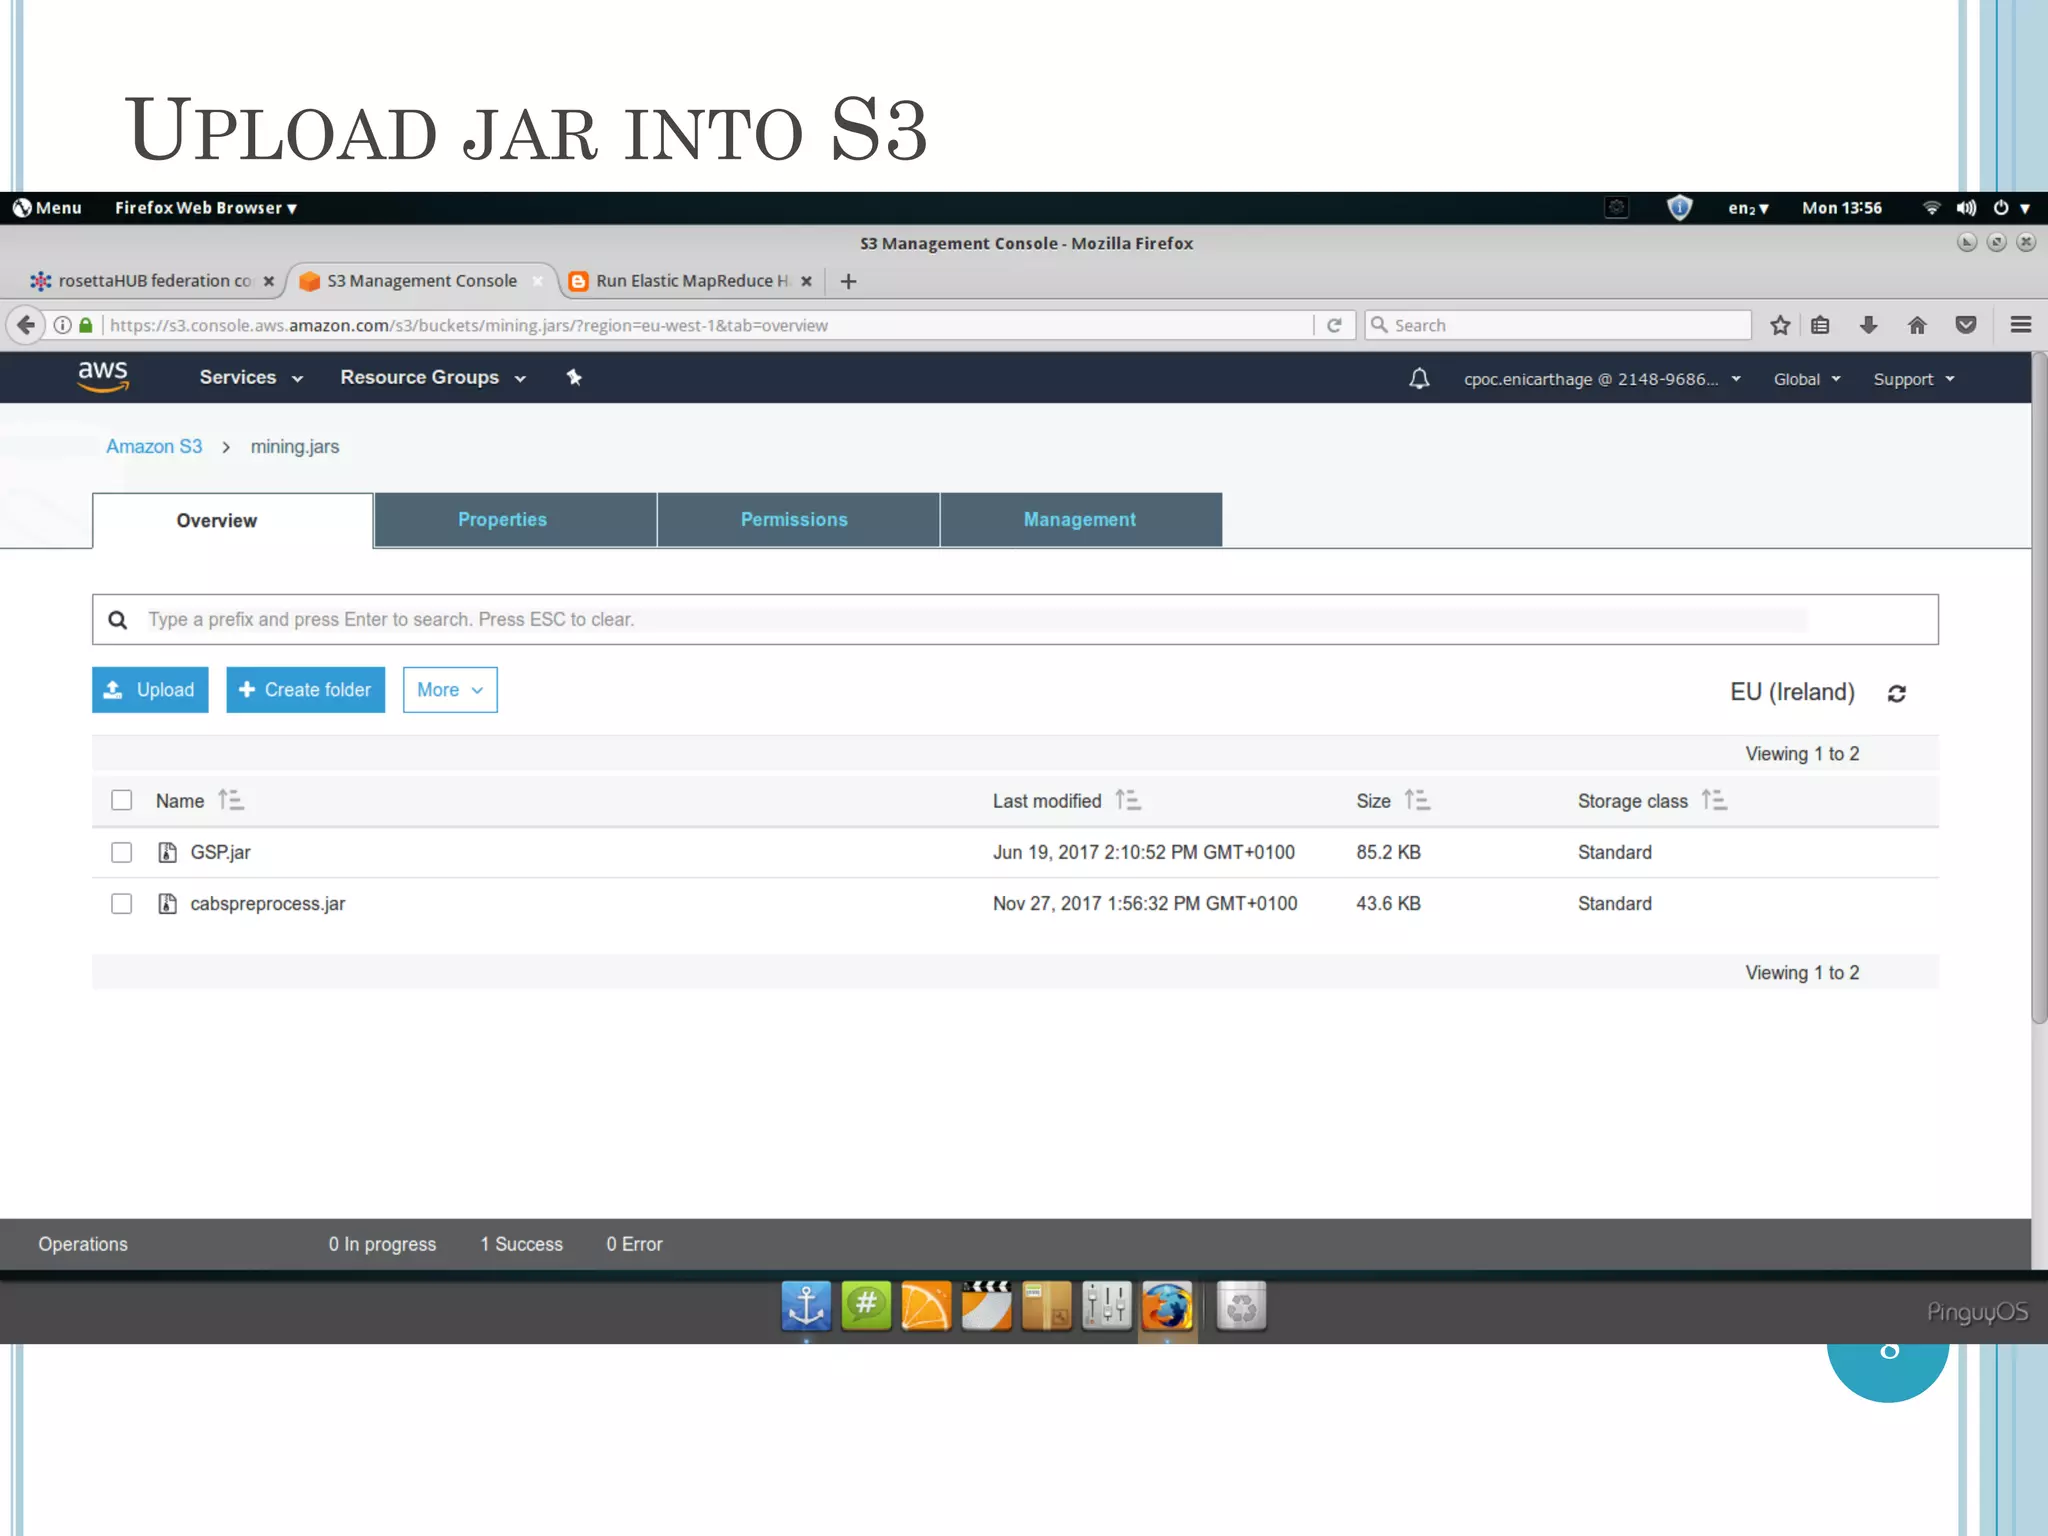2048x1536 pixels.
Task: Click the Firefox Search box
Action: (1558, 325)
